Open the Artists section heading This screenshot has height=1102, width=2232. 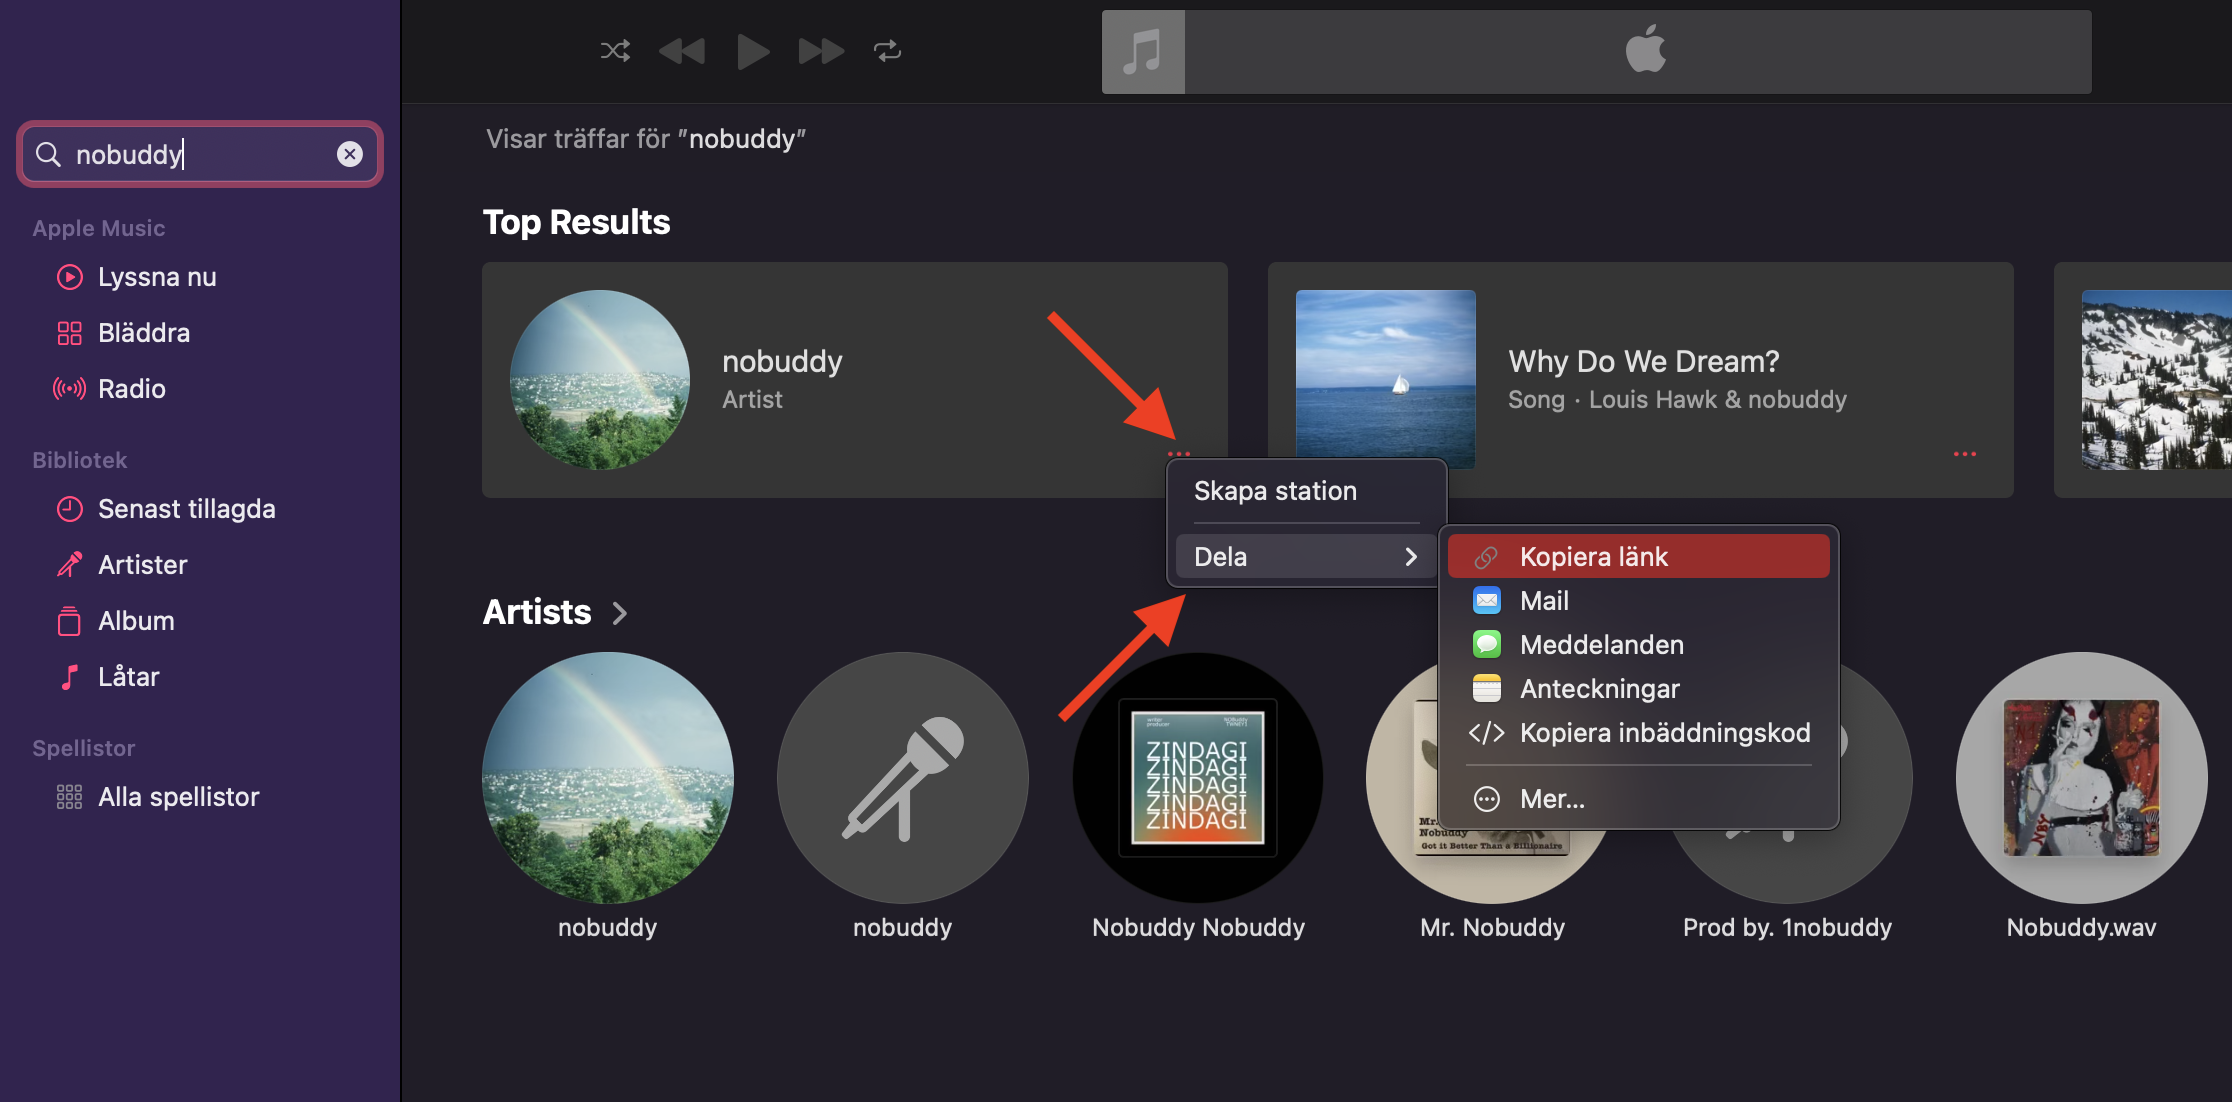[537, 612]
